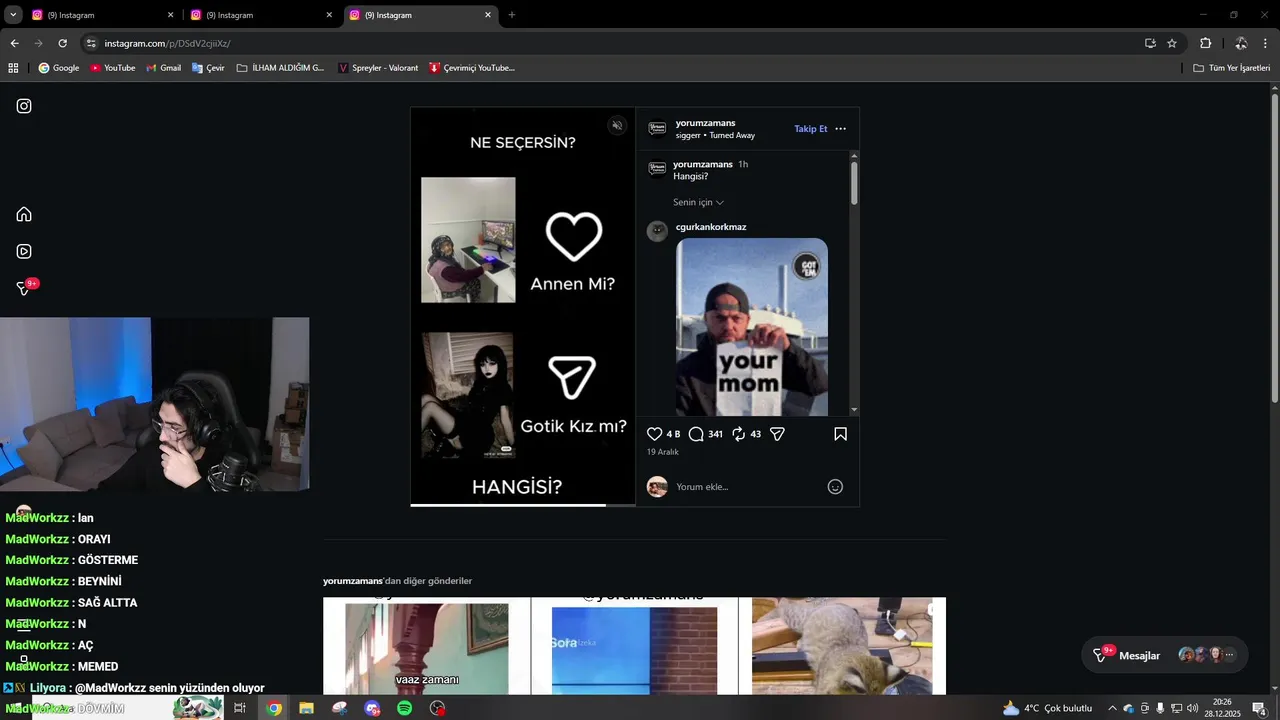Open the install/cast icon in the address bar
Image resolution: width=1280 pixels, height=720 pixels.
[1150, 43]
